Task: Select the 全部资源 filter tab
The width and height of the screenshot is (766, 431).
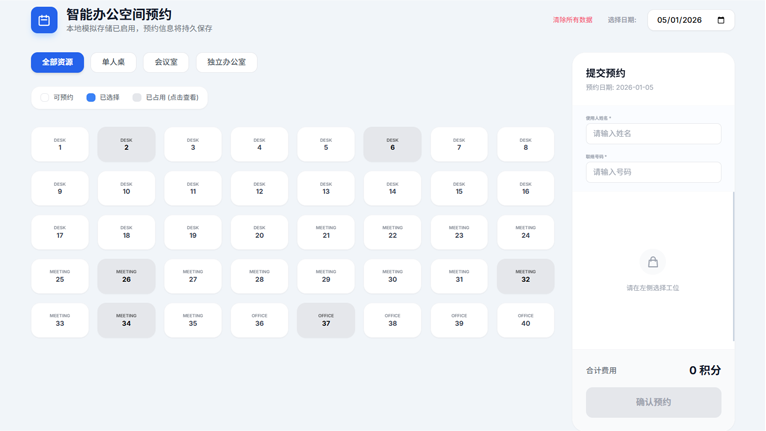Action: (x=57, y=62)
